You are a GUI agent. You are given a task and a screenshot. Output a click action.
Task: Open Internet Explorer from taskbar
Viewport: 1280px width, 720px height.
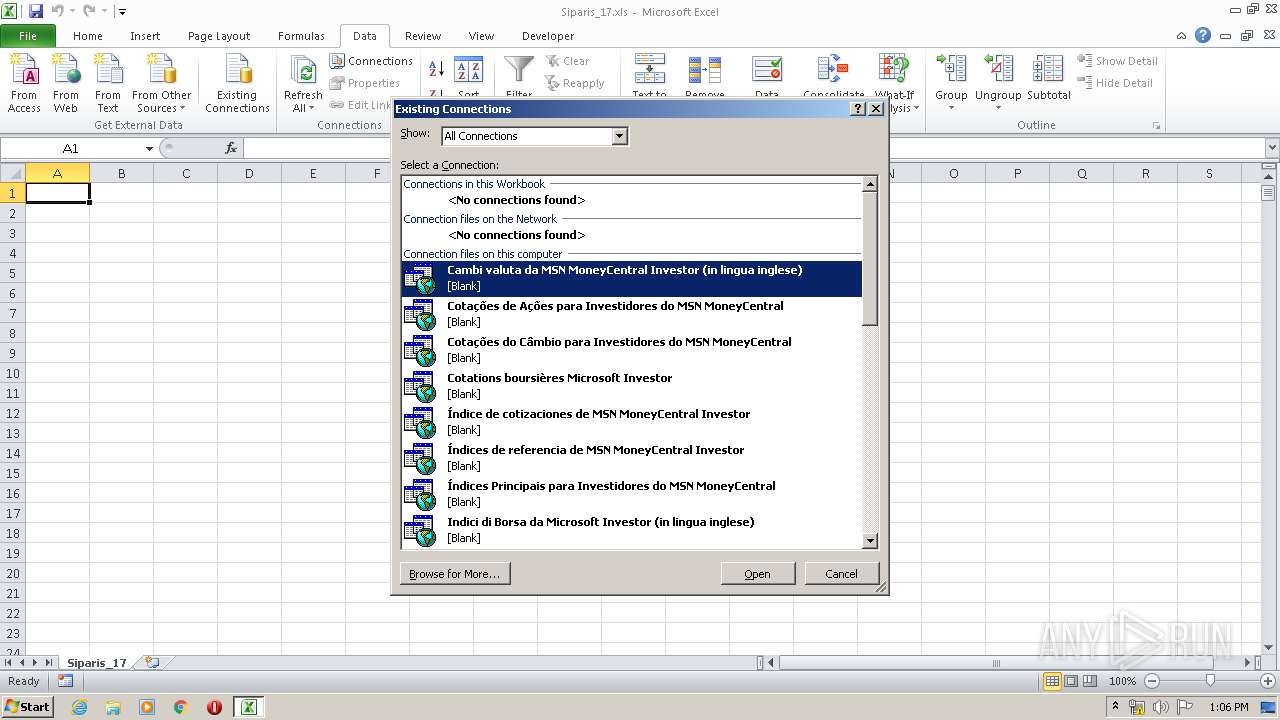[x=79, y=707]
